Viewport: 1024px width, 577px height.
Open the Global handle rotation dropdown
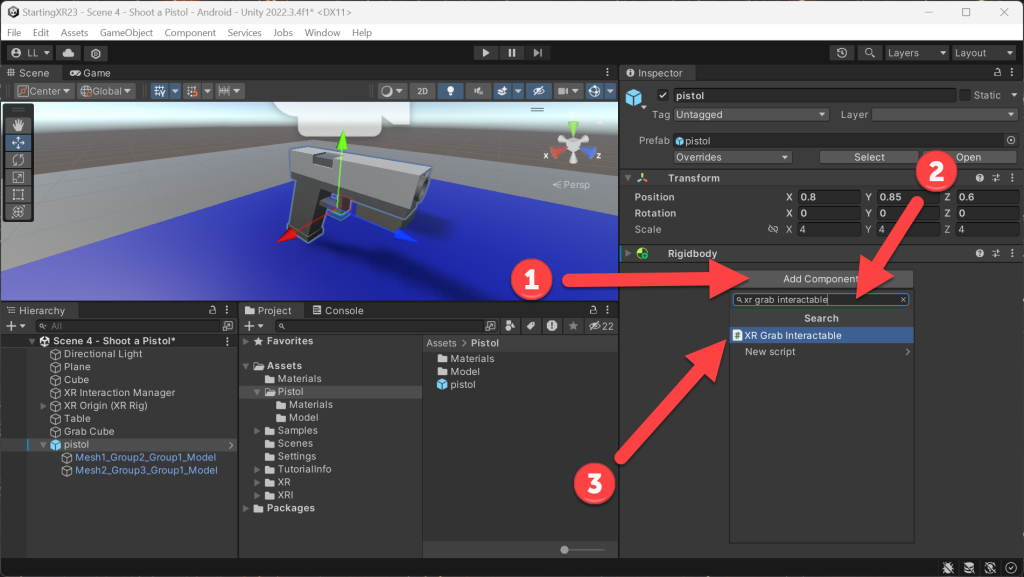pos(106,91)
